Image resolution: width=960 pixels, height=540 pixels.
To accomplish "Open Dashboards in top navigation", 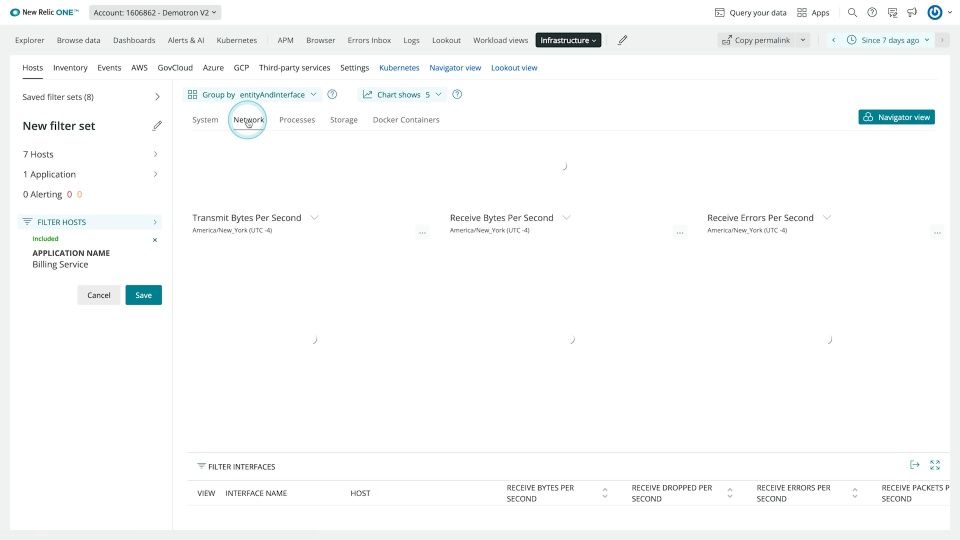I will [x=134, y=40].
